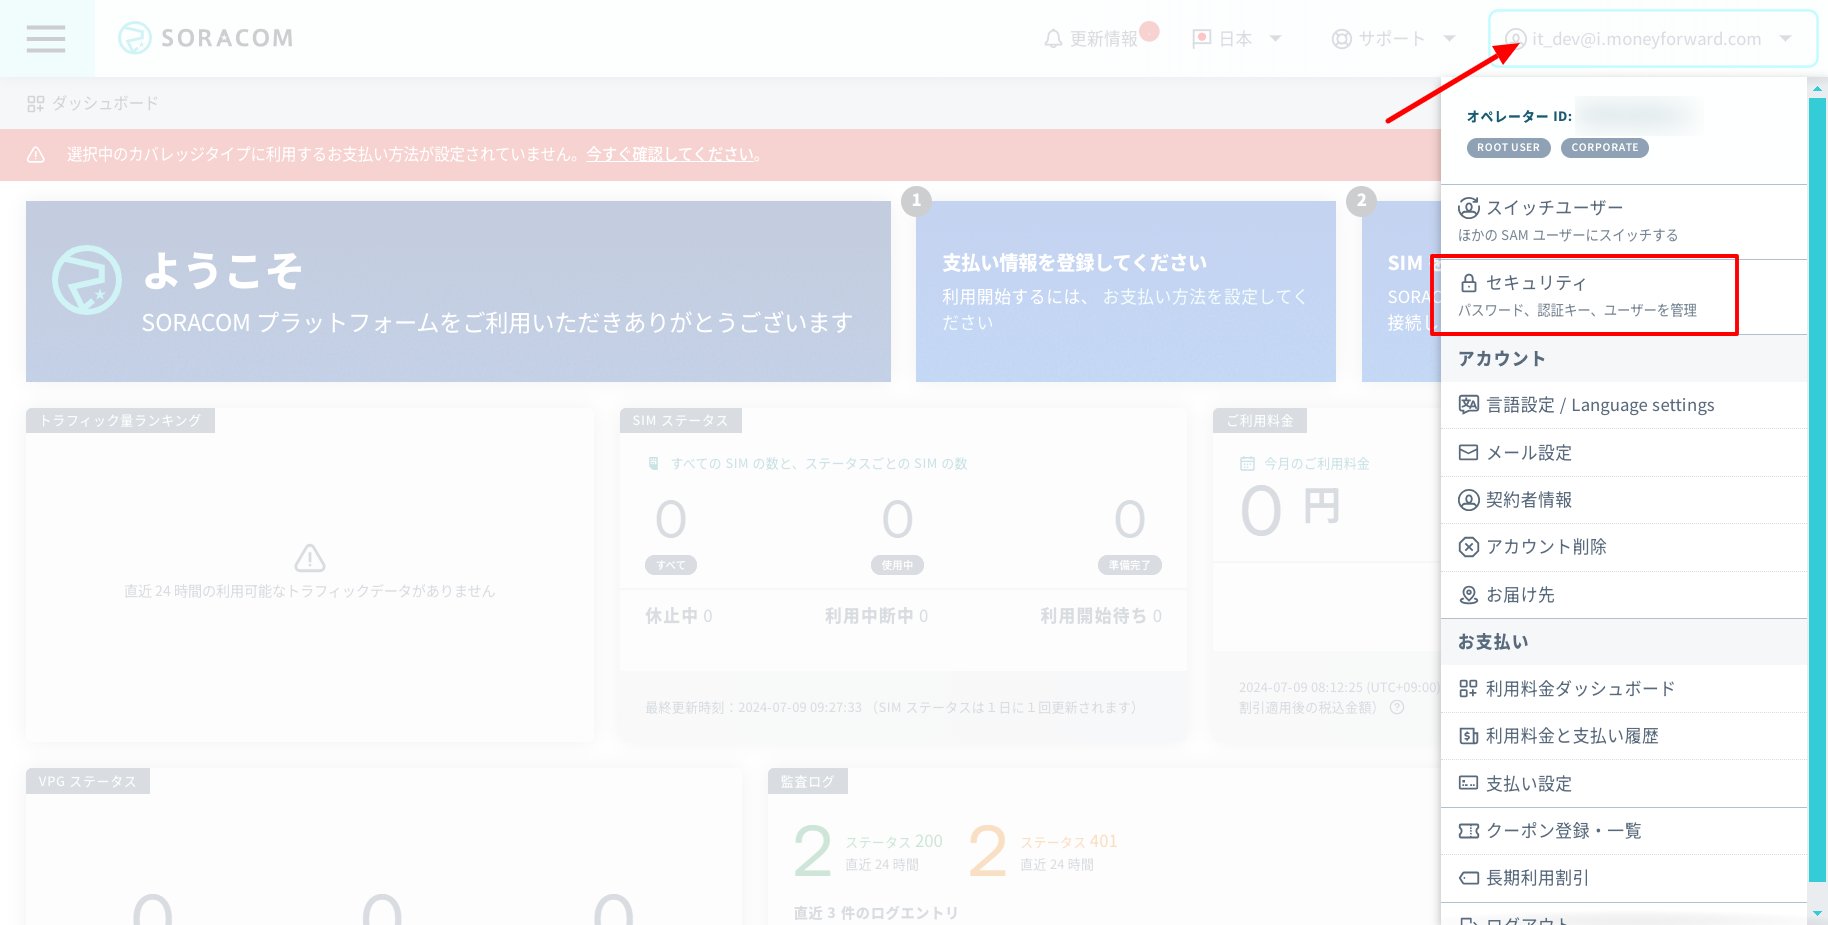Click the 利用料金ダッシュボード grid icon
The height and width of the screenshot is (925, 1828).
point(1468,689)
